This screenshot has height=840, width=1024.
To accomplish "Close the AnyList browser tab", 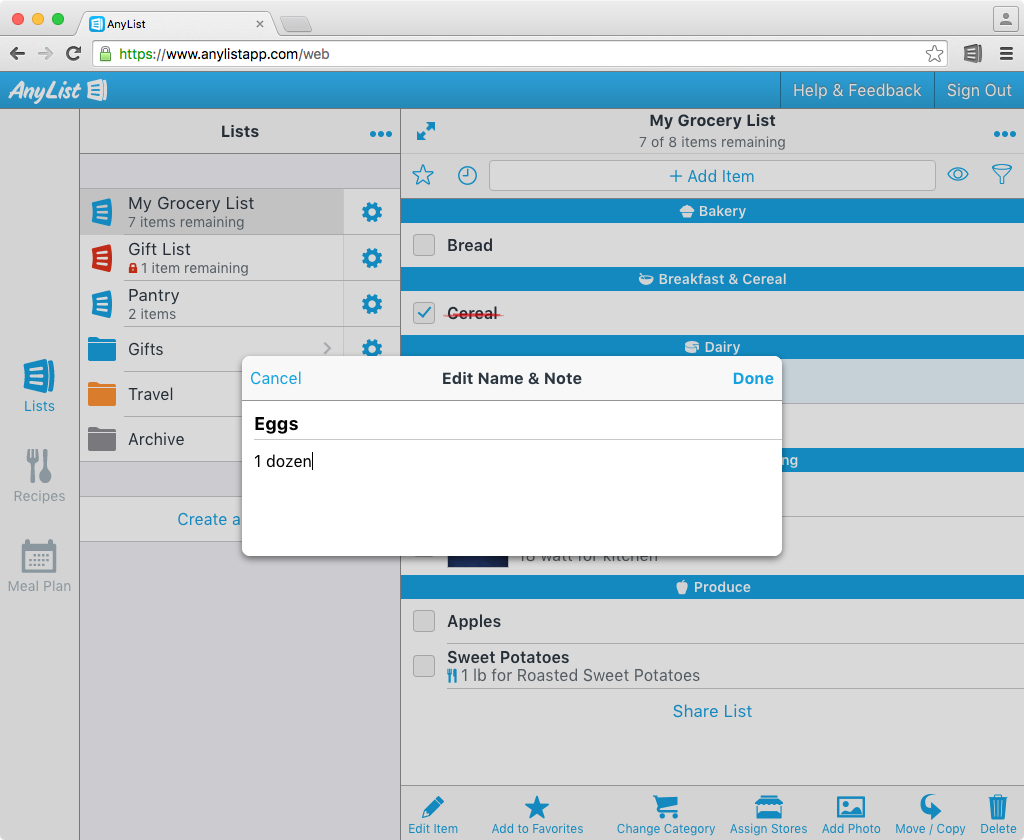I will pos(260,24).
